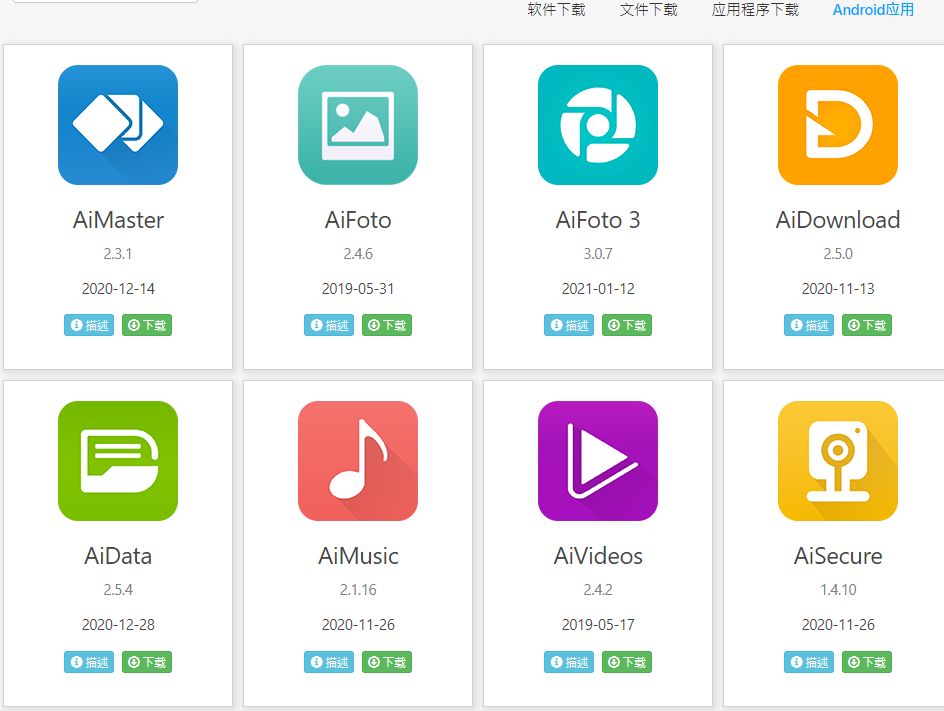Select the Android应用 tab
944x711 pixels.
(873, 10)
